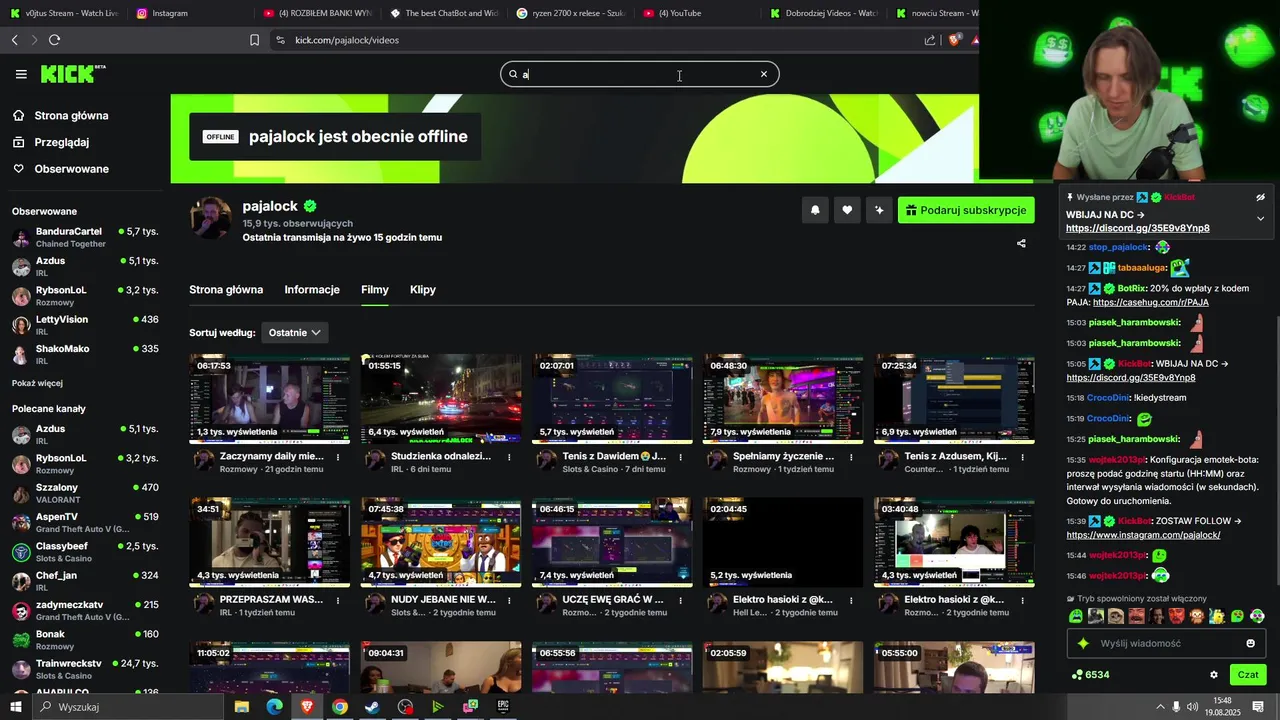The image size is (1280, 720).
Task: Open options for Spełniamy życzenie video
Action: (x=852, y=457)
